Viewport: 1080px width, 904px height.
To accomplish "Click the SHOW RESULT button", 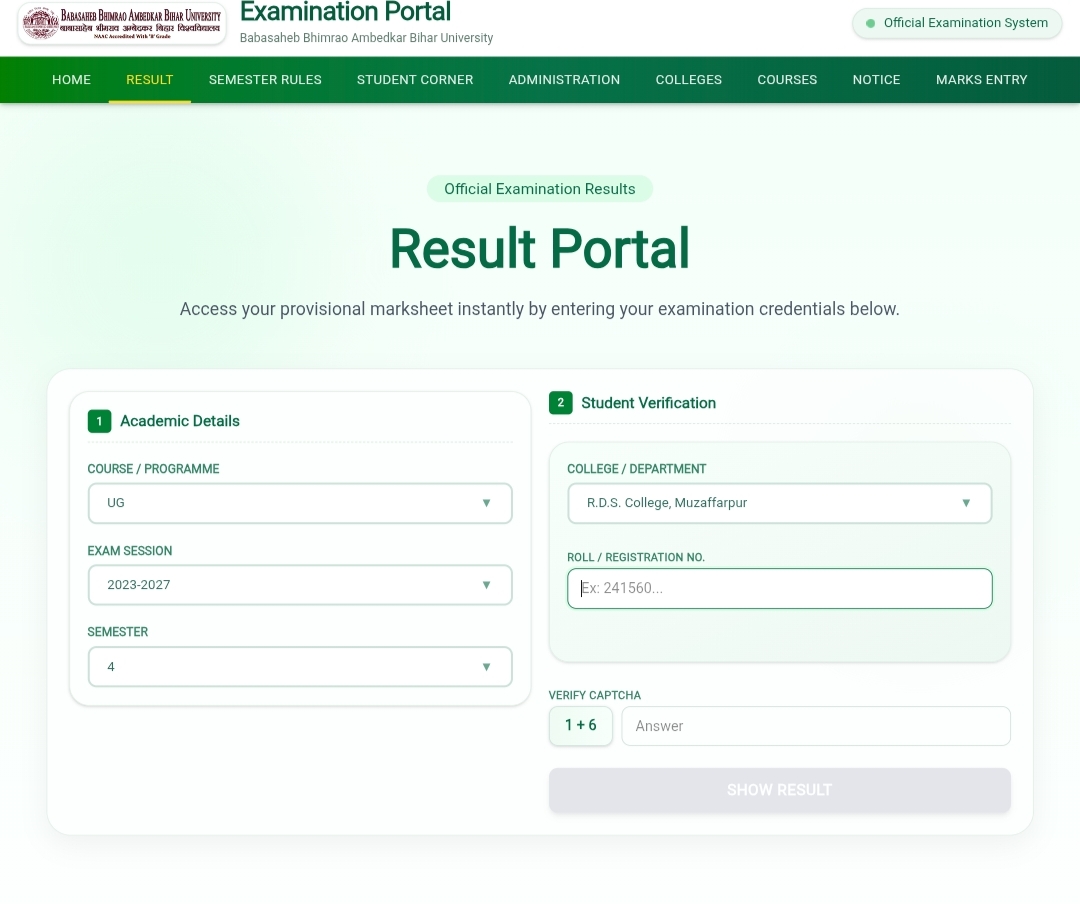I will [x=780, y=790].
